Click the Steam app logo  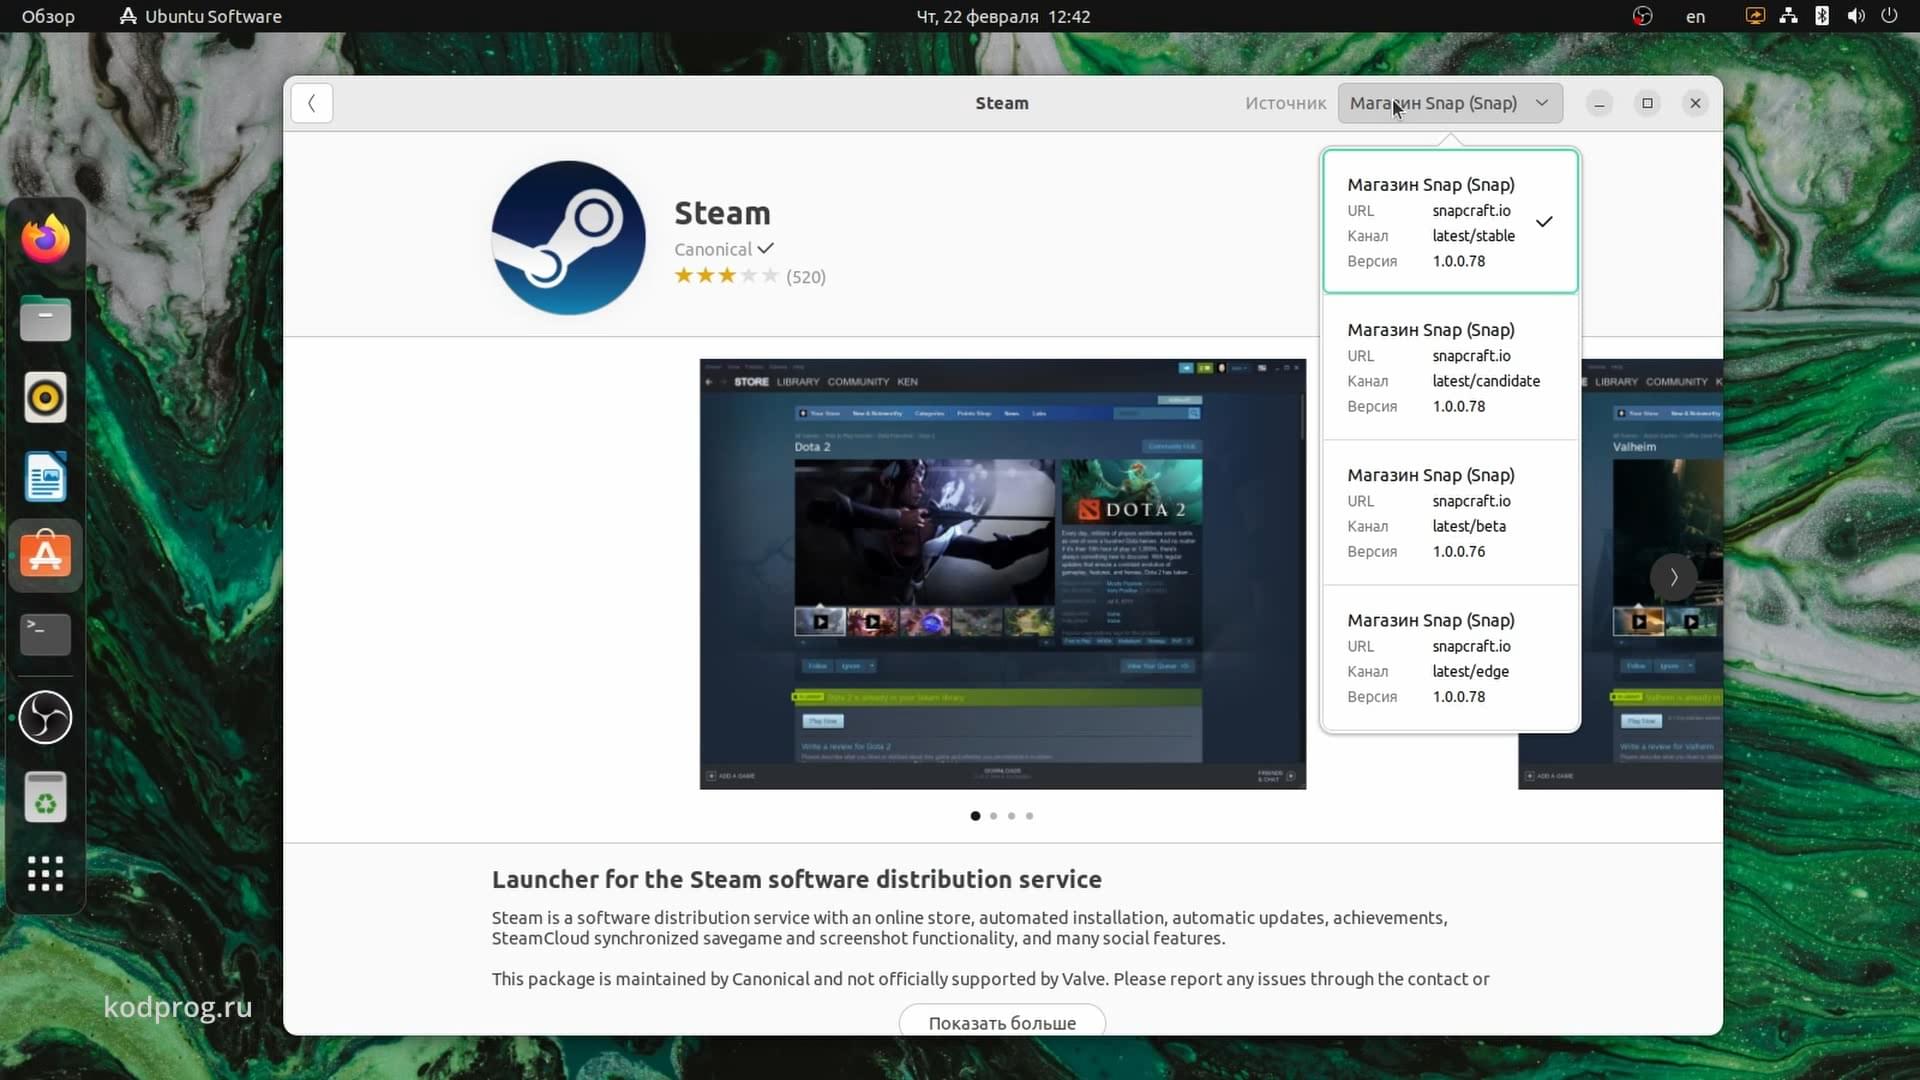click(568, 238)
